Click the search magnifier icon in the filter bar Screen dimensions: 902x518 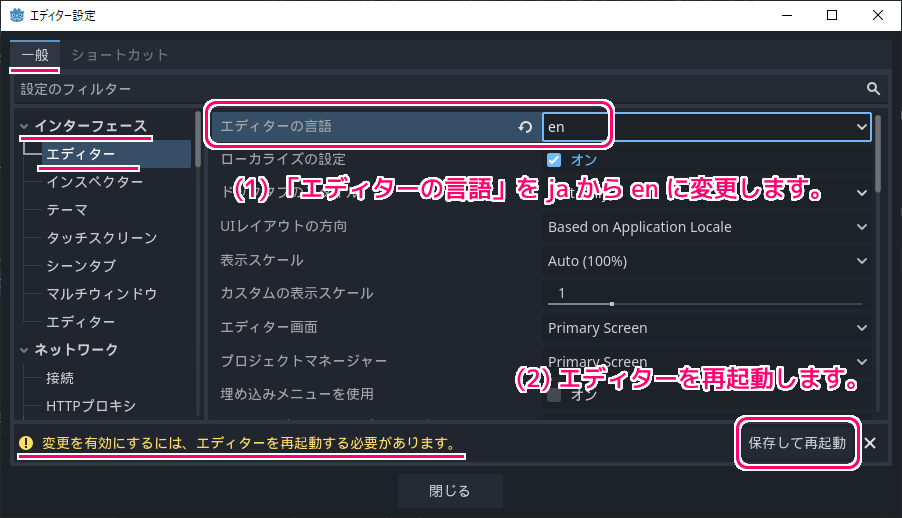(x=873, y=89)
